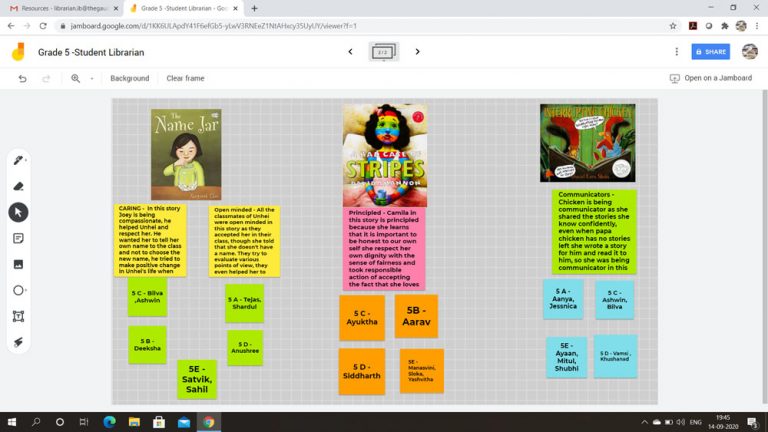Open the Windows Start menu
Image resolution: width=768 pixels, height=432 pixels.
tap(12, 421)
